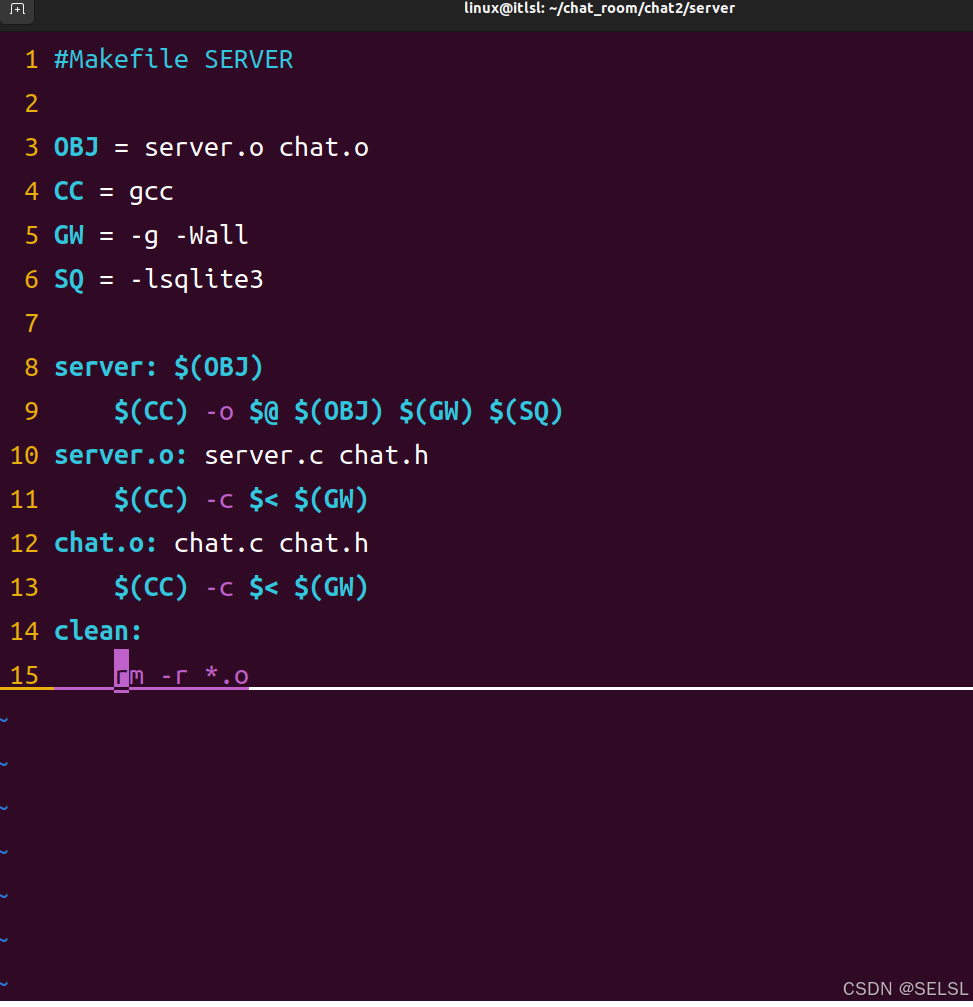973x1007 pixels.
Task: Click the terminal title bar text
Action: (x=599, y=8)
